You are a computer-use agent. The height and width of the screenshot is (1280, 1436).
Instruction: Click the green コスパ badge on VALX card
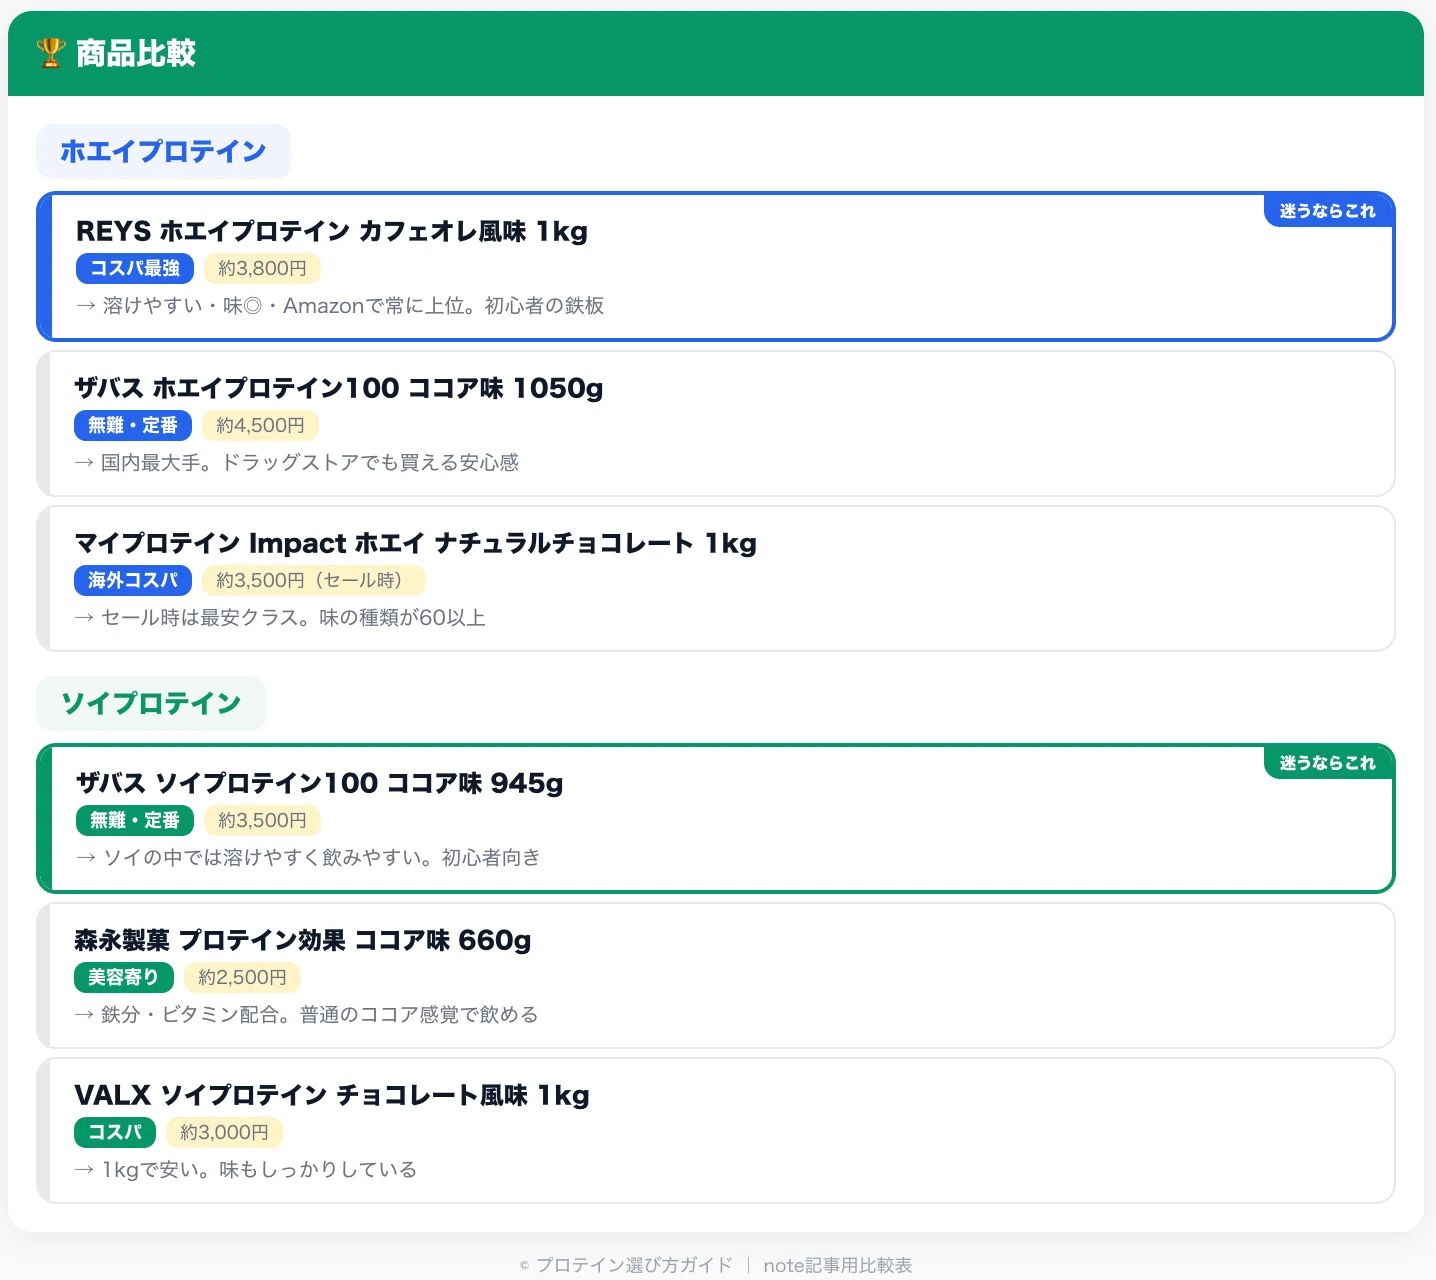[115, 1132]
